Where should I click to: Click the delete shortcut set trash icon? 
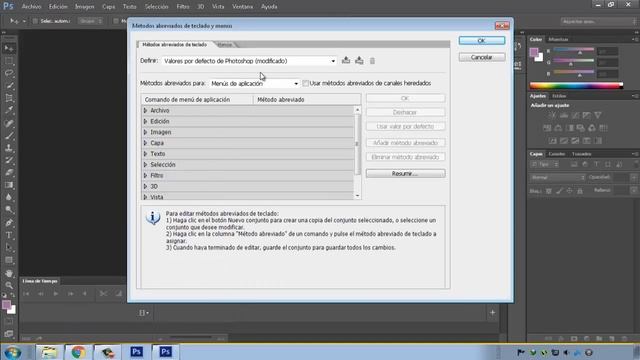372,61
